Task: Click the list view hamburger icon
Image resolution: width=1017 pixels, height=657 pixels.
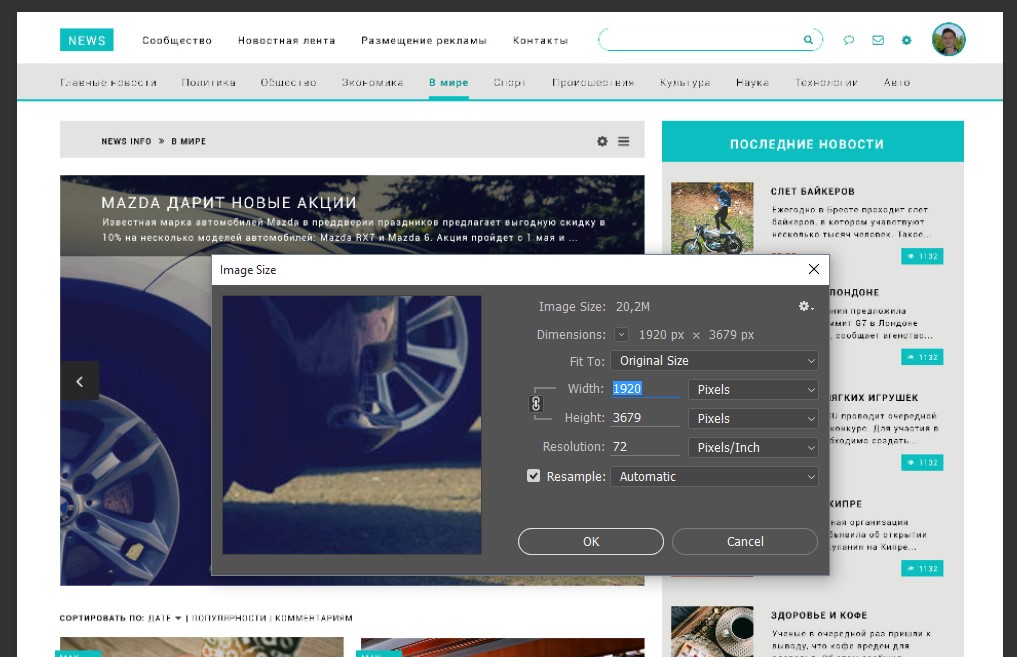Action: pyautogui.click(x=623, y=141)
